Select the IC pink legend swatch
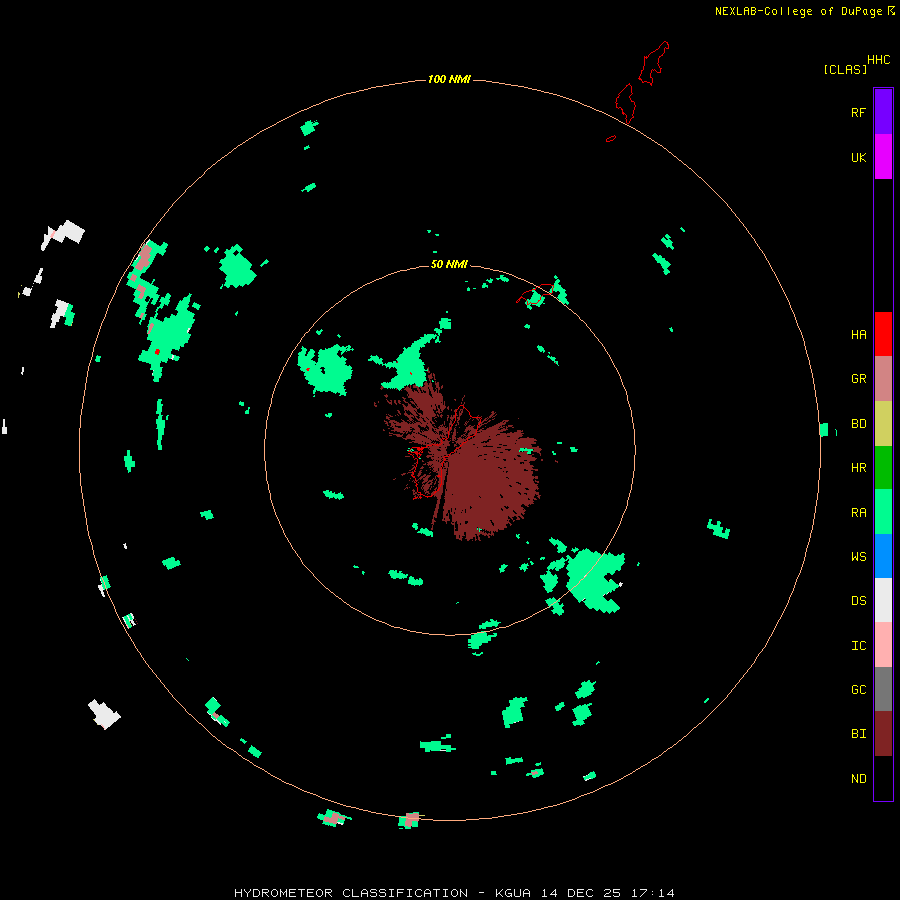 [883, 645]
